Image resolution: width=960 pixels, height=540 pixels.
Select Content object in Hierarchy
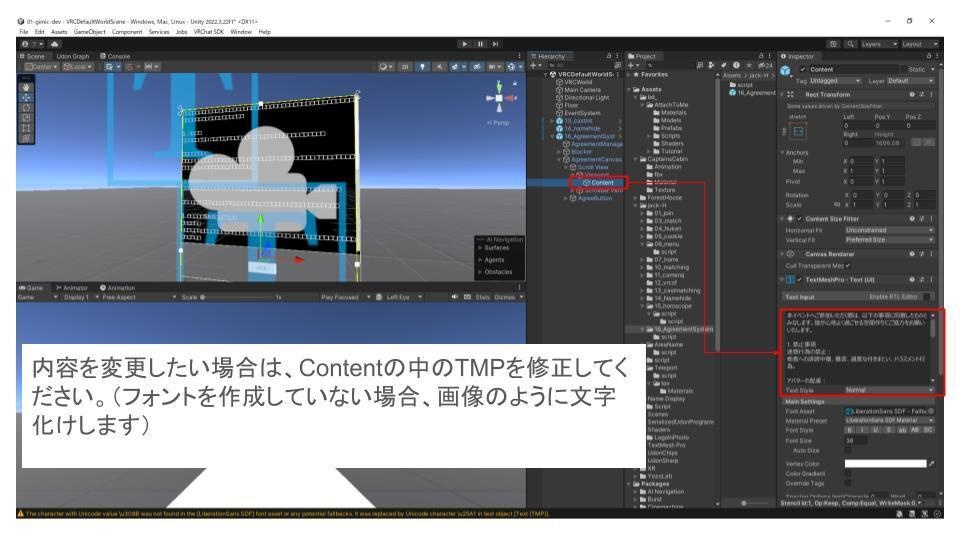coord(598,182)
